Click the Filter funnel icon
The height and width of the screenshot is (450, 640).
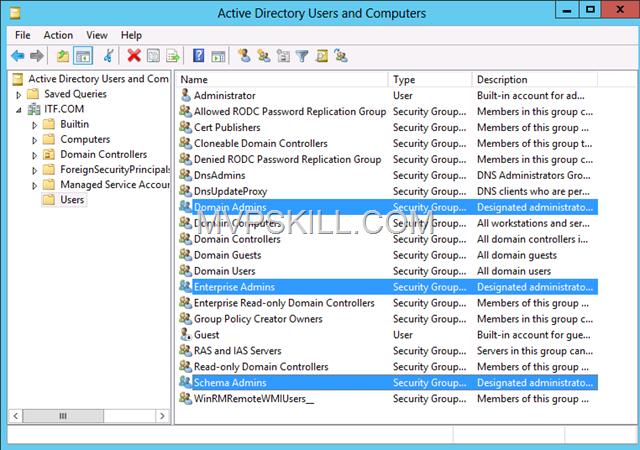(303, 56)
